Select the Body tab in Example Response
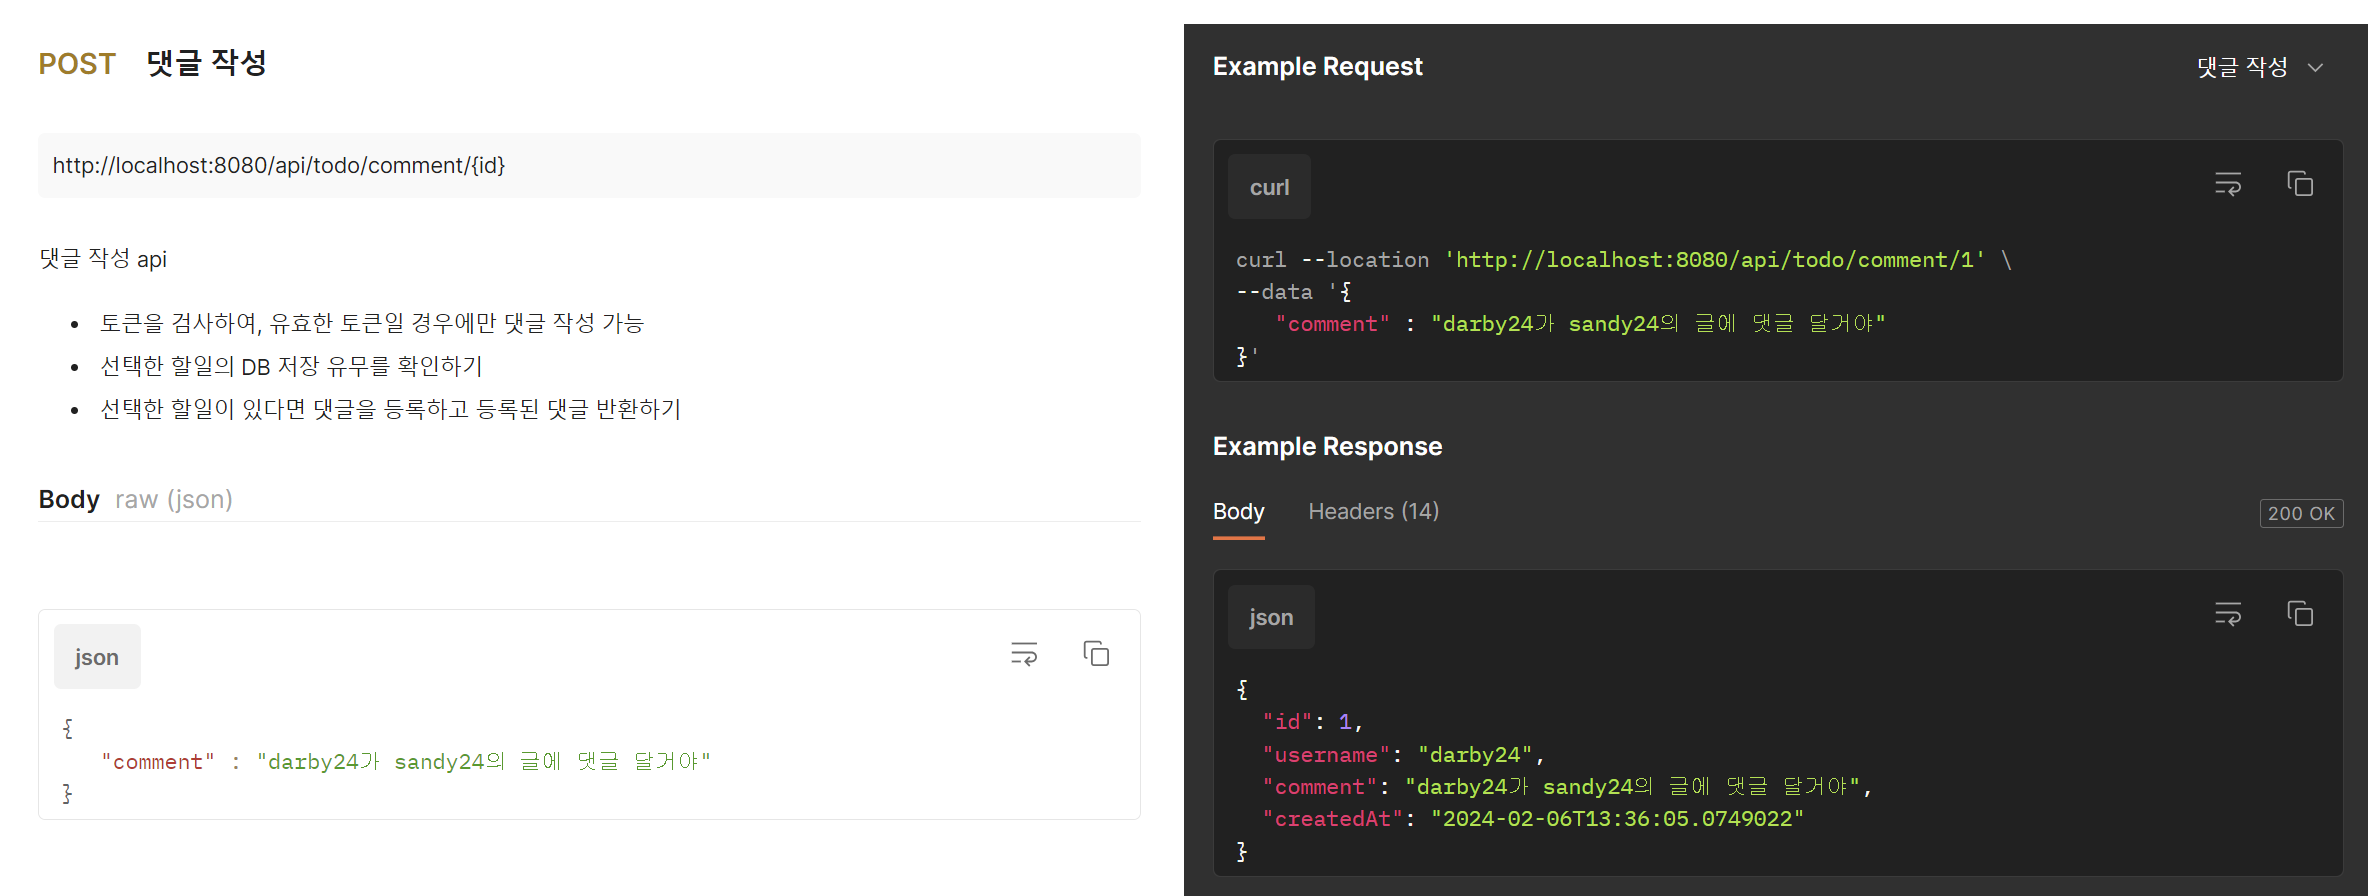 point(1238,512)
